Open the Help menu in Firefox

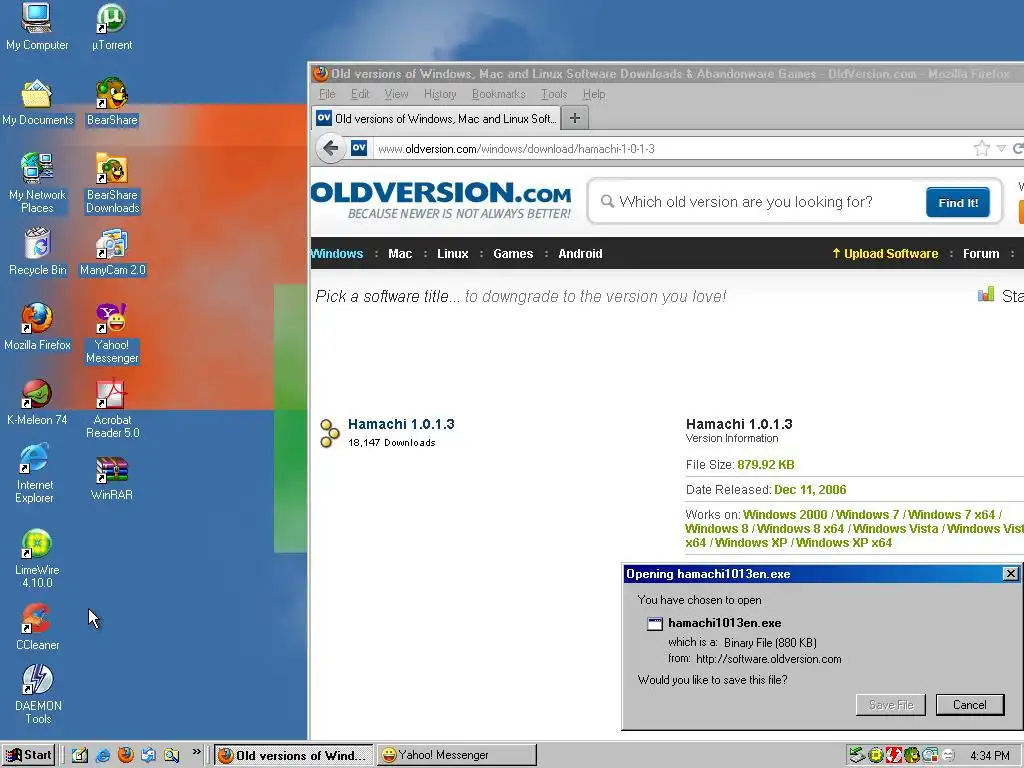point(594,94)
